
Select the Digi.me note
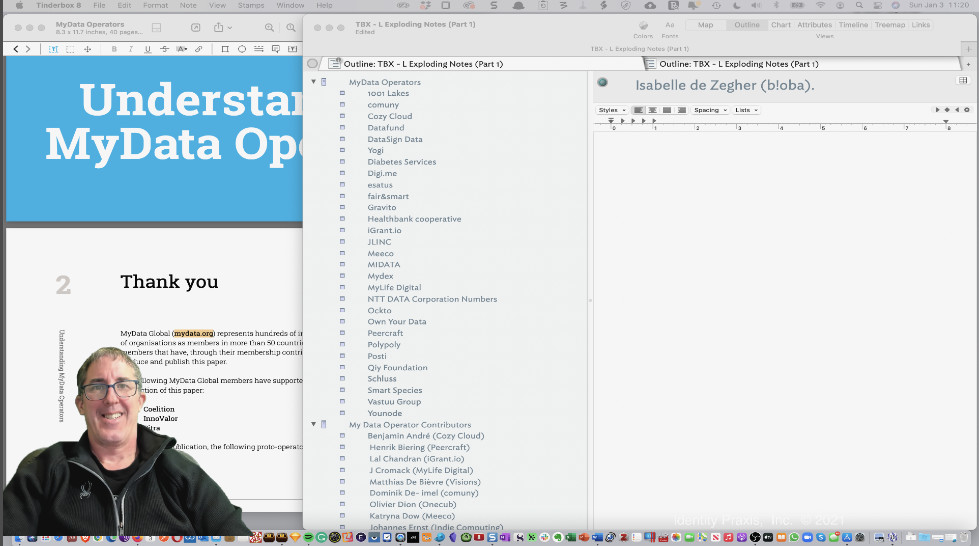[x=382, y=173]
